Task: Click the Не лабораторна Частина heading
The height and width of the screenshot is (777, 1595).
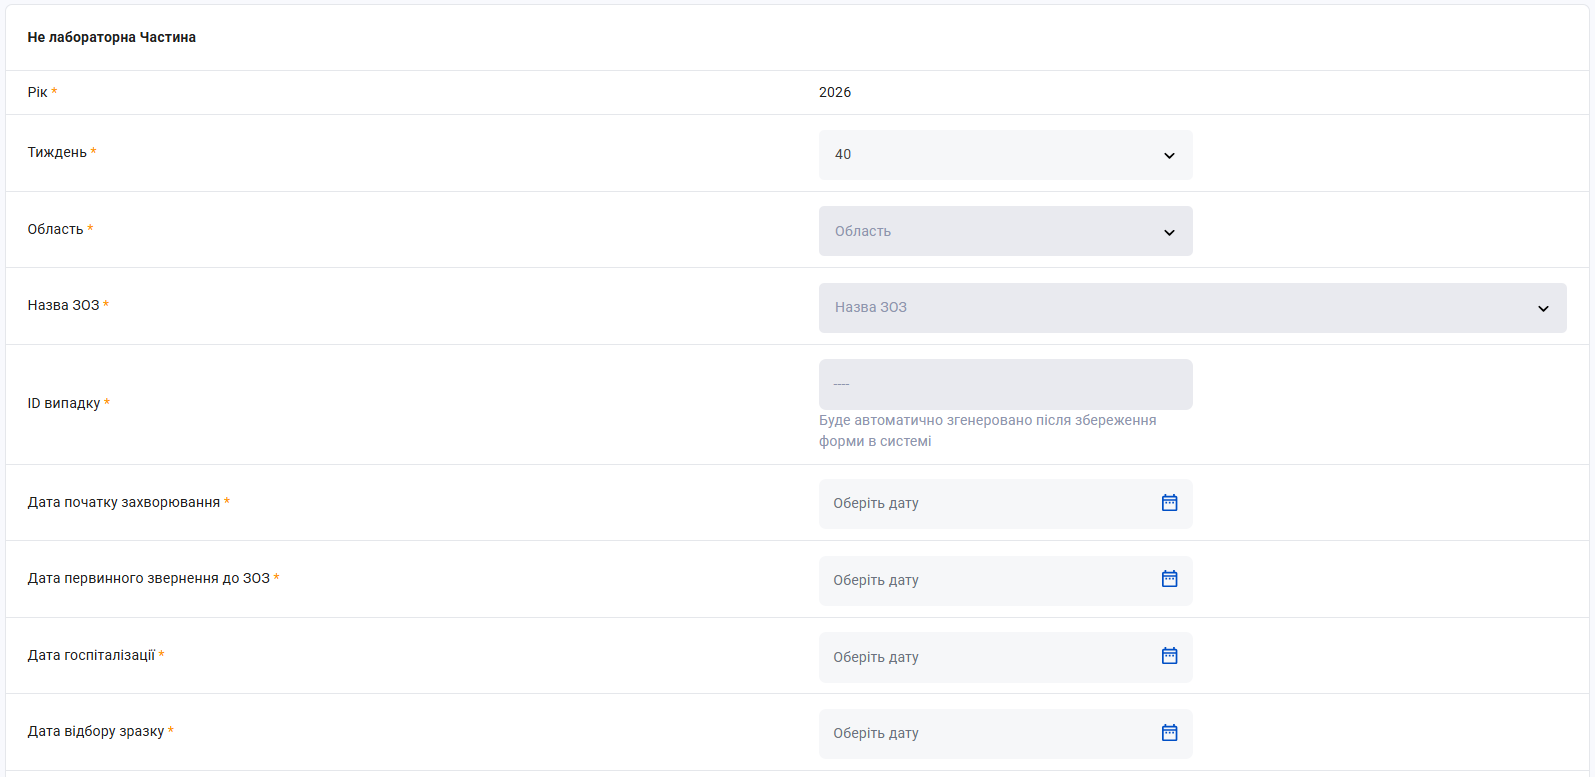Action: 112,37
